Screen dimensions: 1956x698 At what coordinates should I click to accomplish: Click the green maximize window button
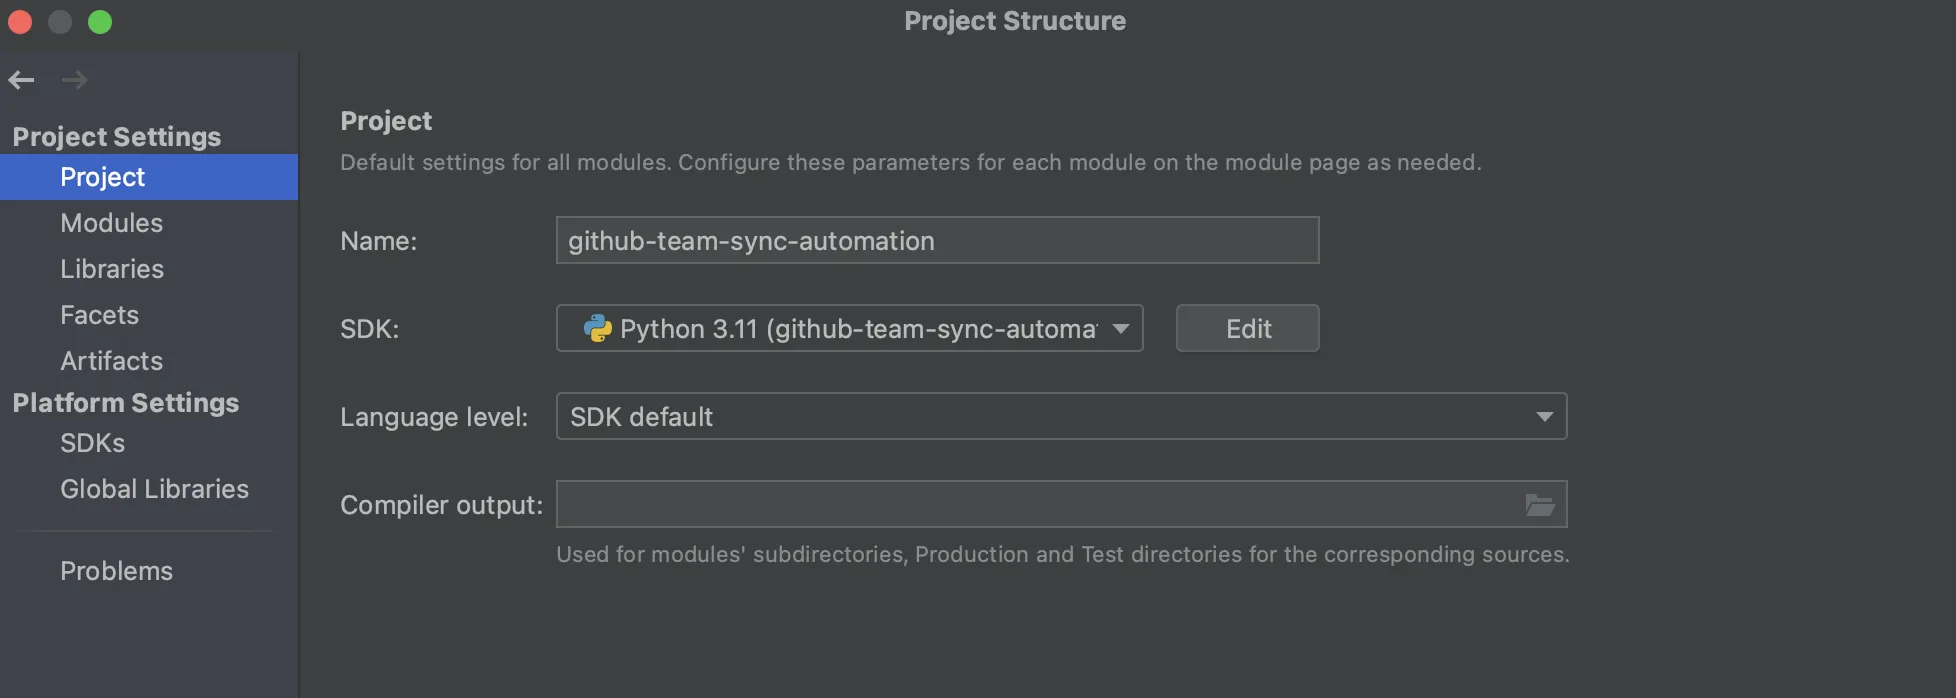pyautogui.click(x=100, y=22)
